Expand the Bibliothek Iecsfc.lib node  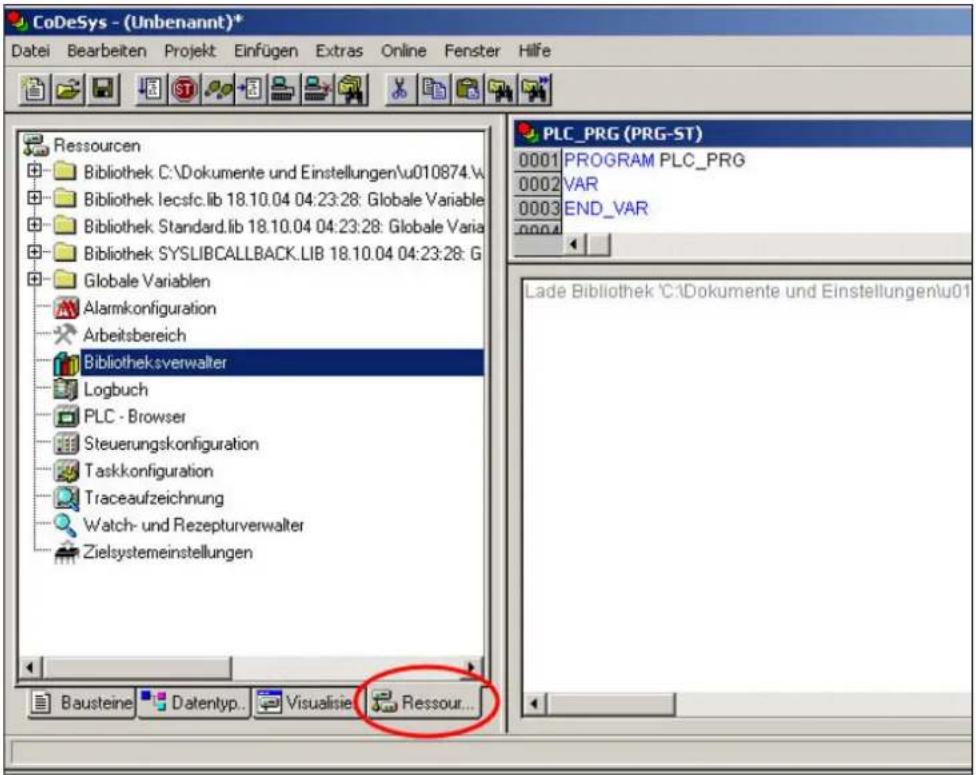click(35, 197)
